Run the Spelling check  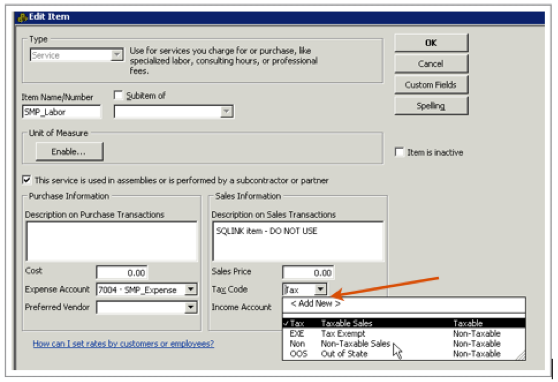[431, 106]
